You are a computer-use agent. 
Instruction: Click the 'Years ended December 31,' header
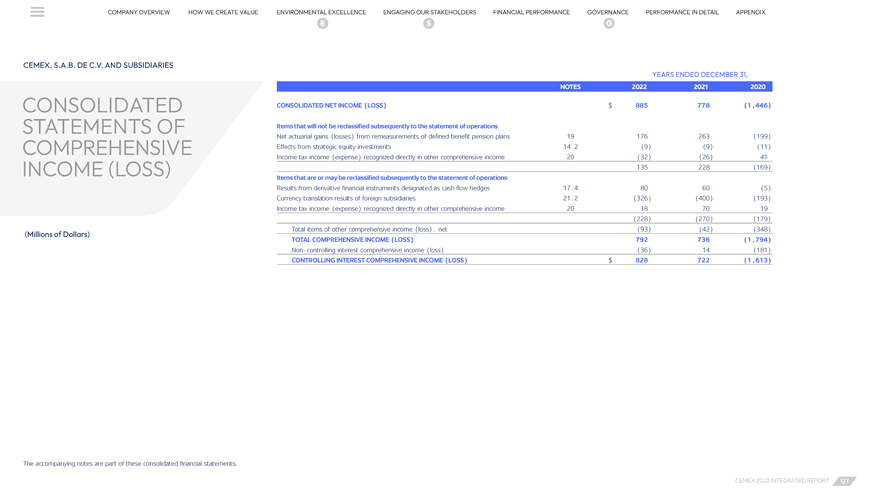[x=699, y=74]
